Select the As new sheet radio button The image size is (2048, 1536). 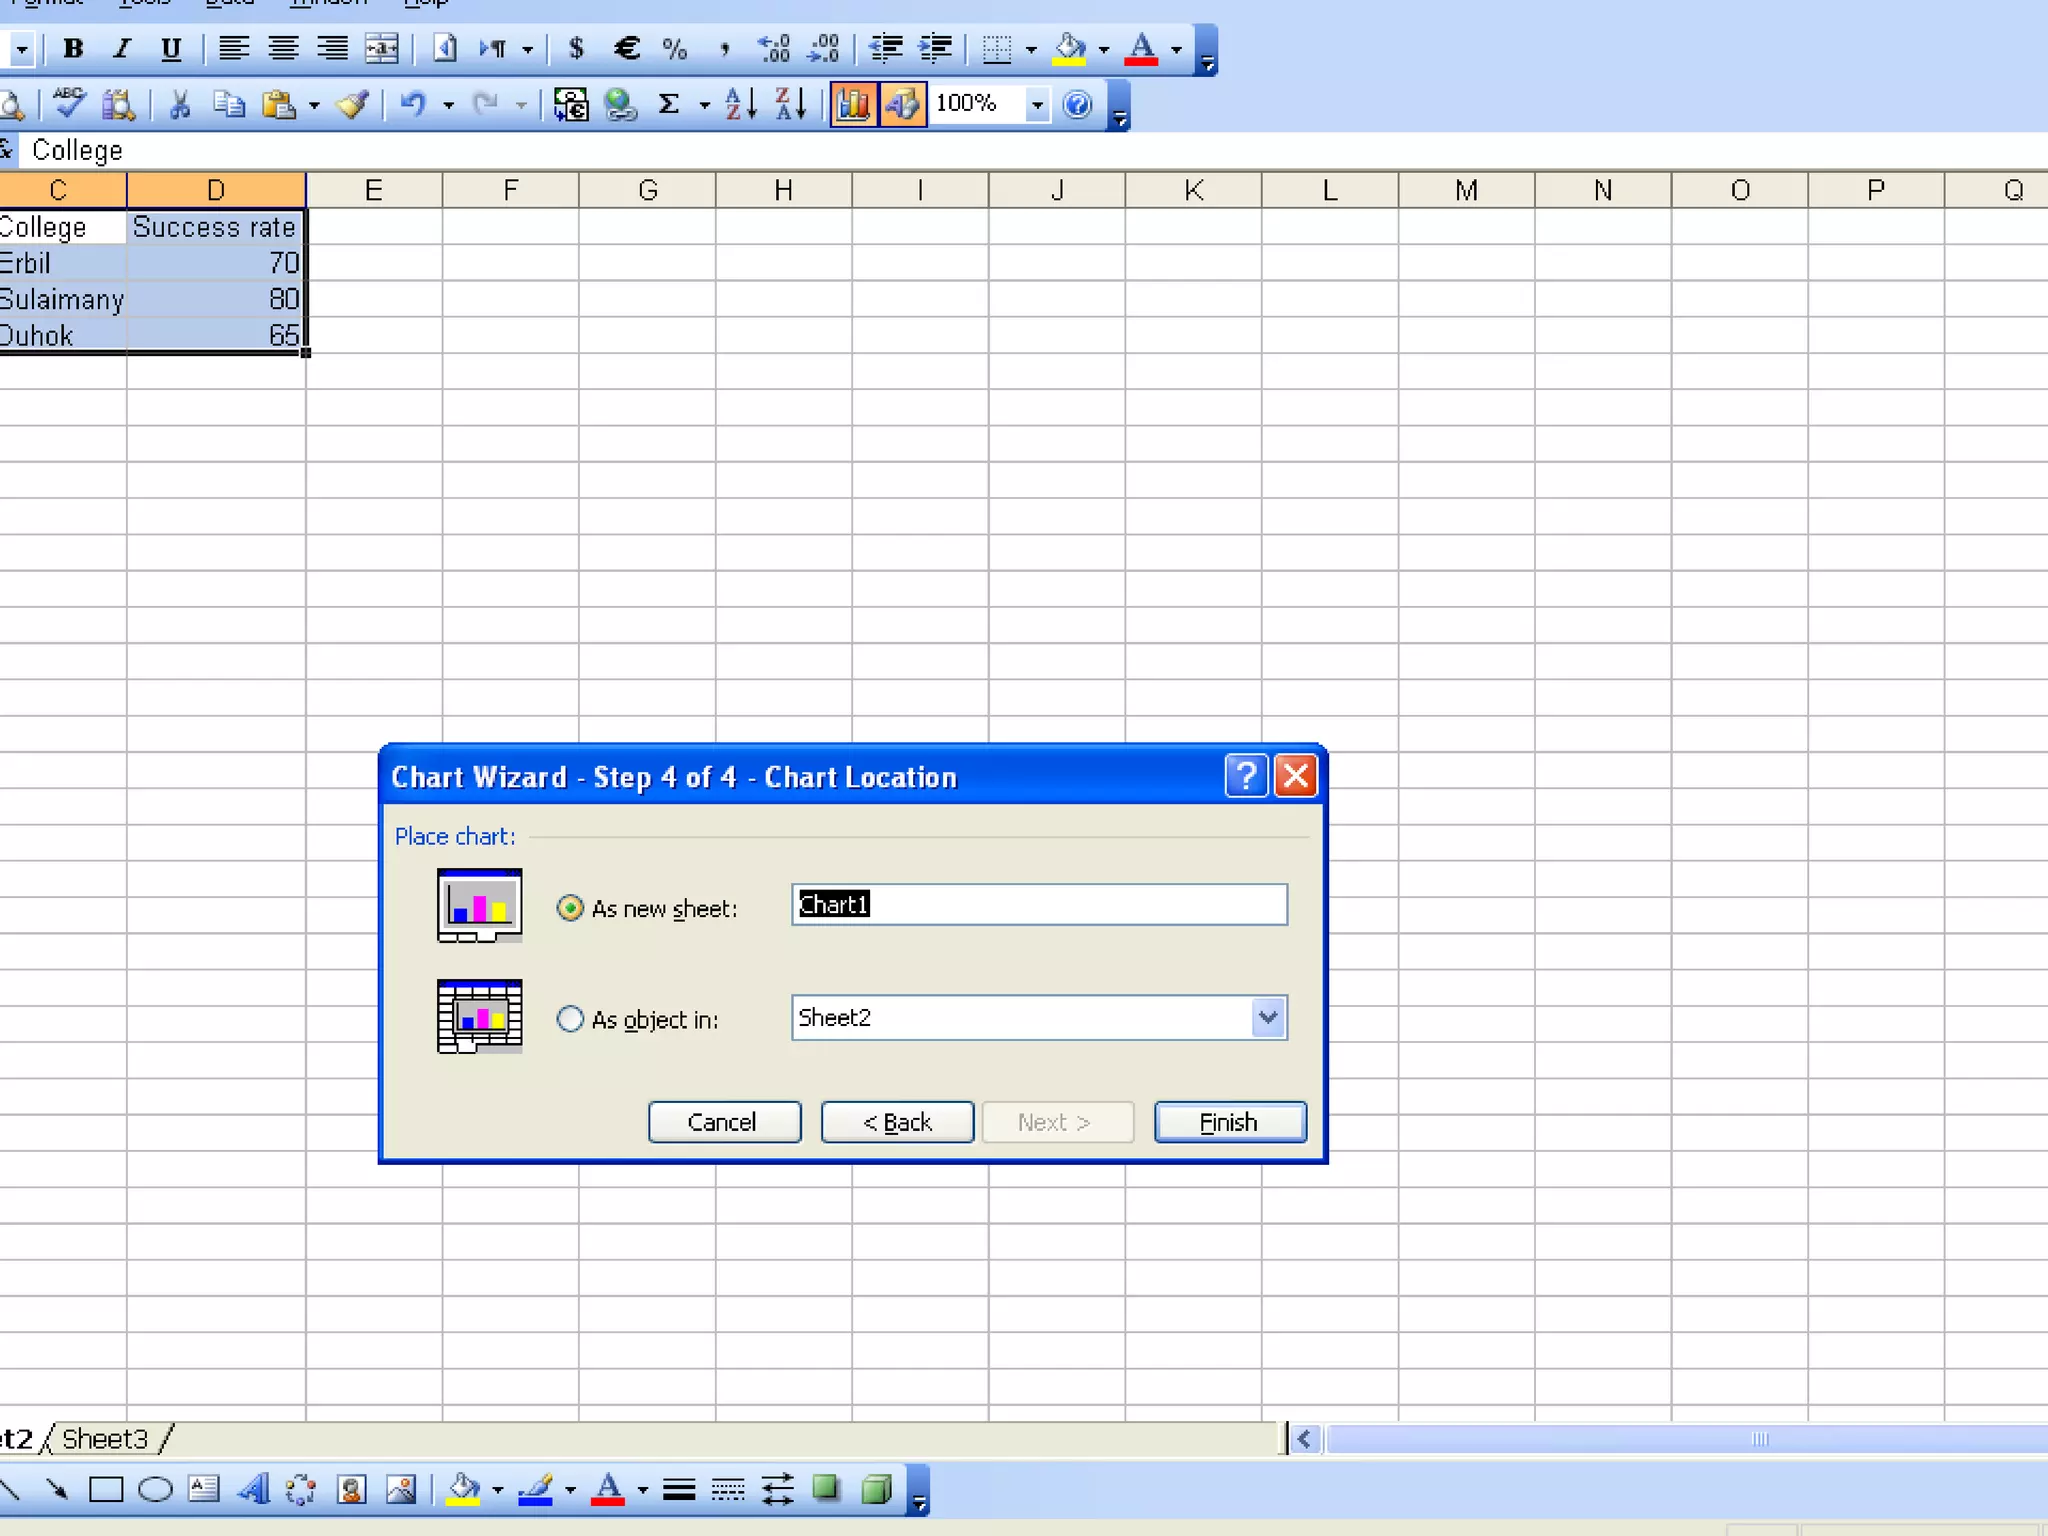[570, 908]
